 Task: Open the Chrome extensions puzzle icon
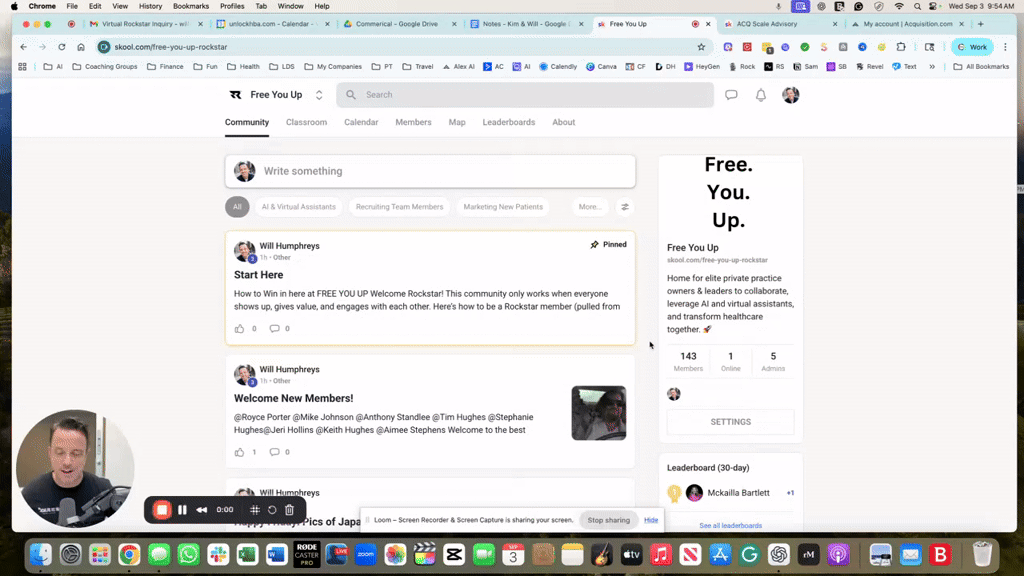click(x=901, y=47)
